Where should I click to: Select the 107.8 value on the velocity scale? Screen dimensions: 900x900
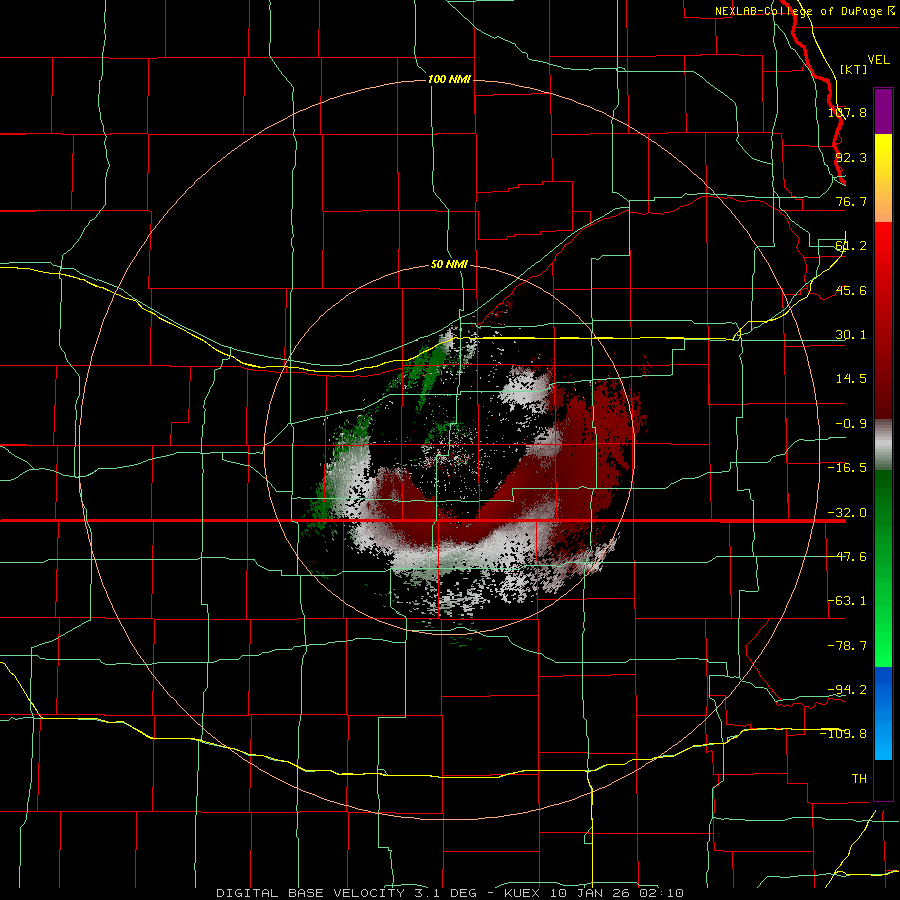(847, 112)
